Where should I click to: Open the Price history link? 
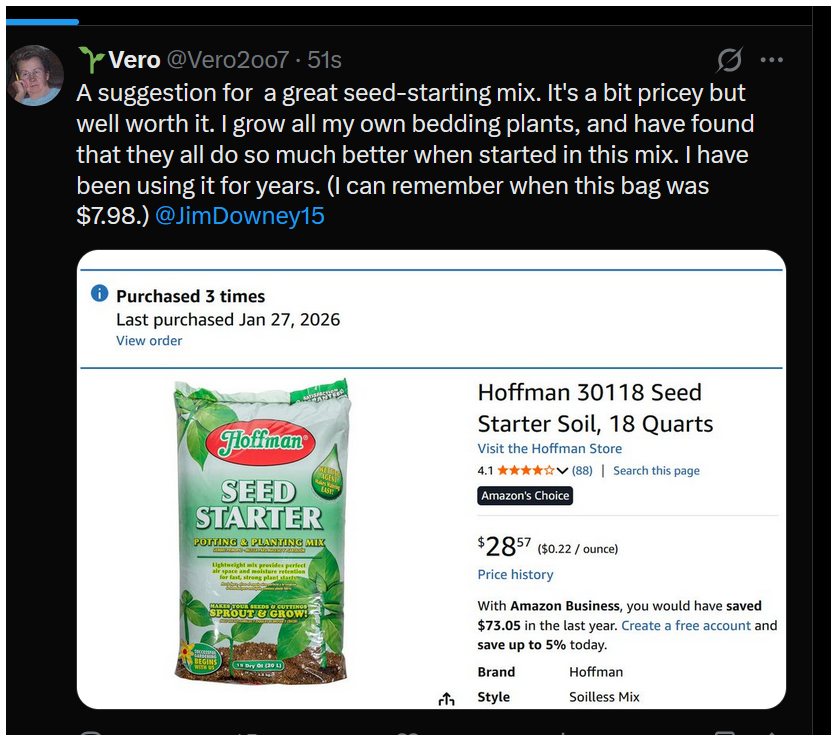[x=515, y=574]
